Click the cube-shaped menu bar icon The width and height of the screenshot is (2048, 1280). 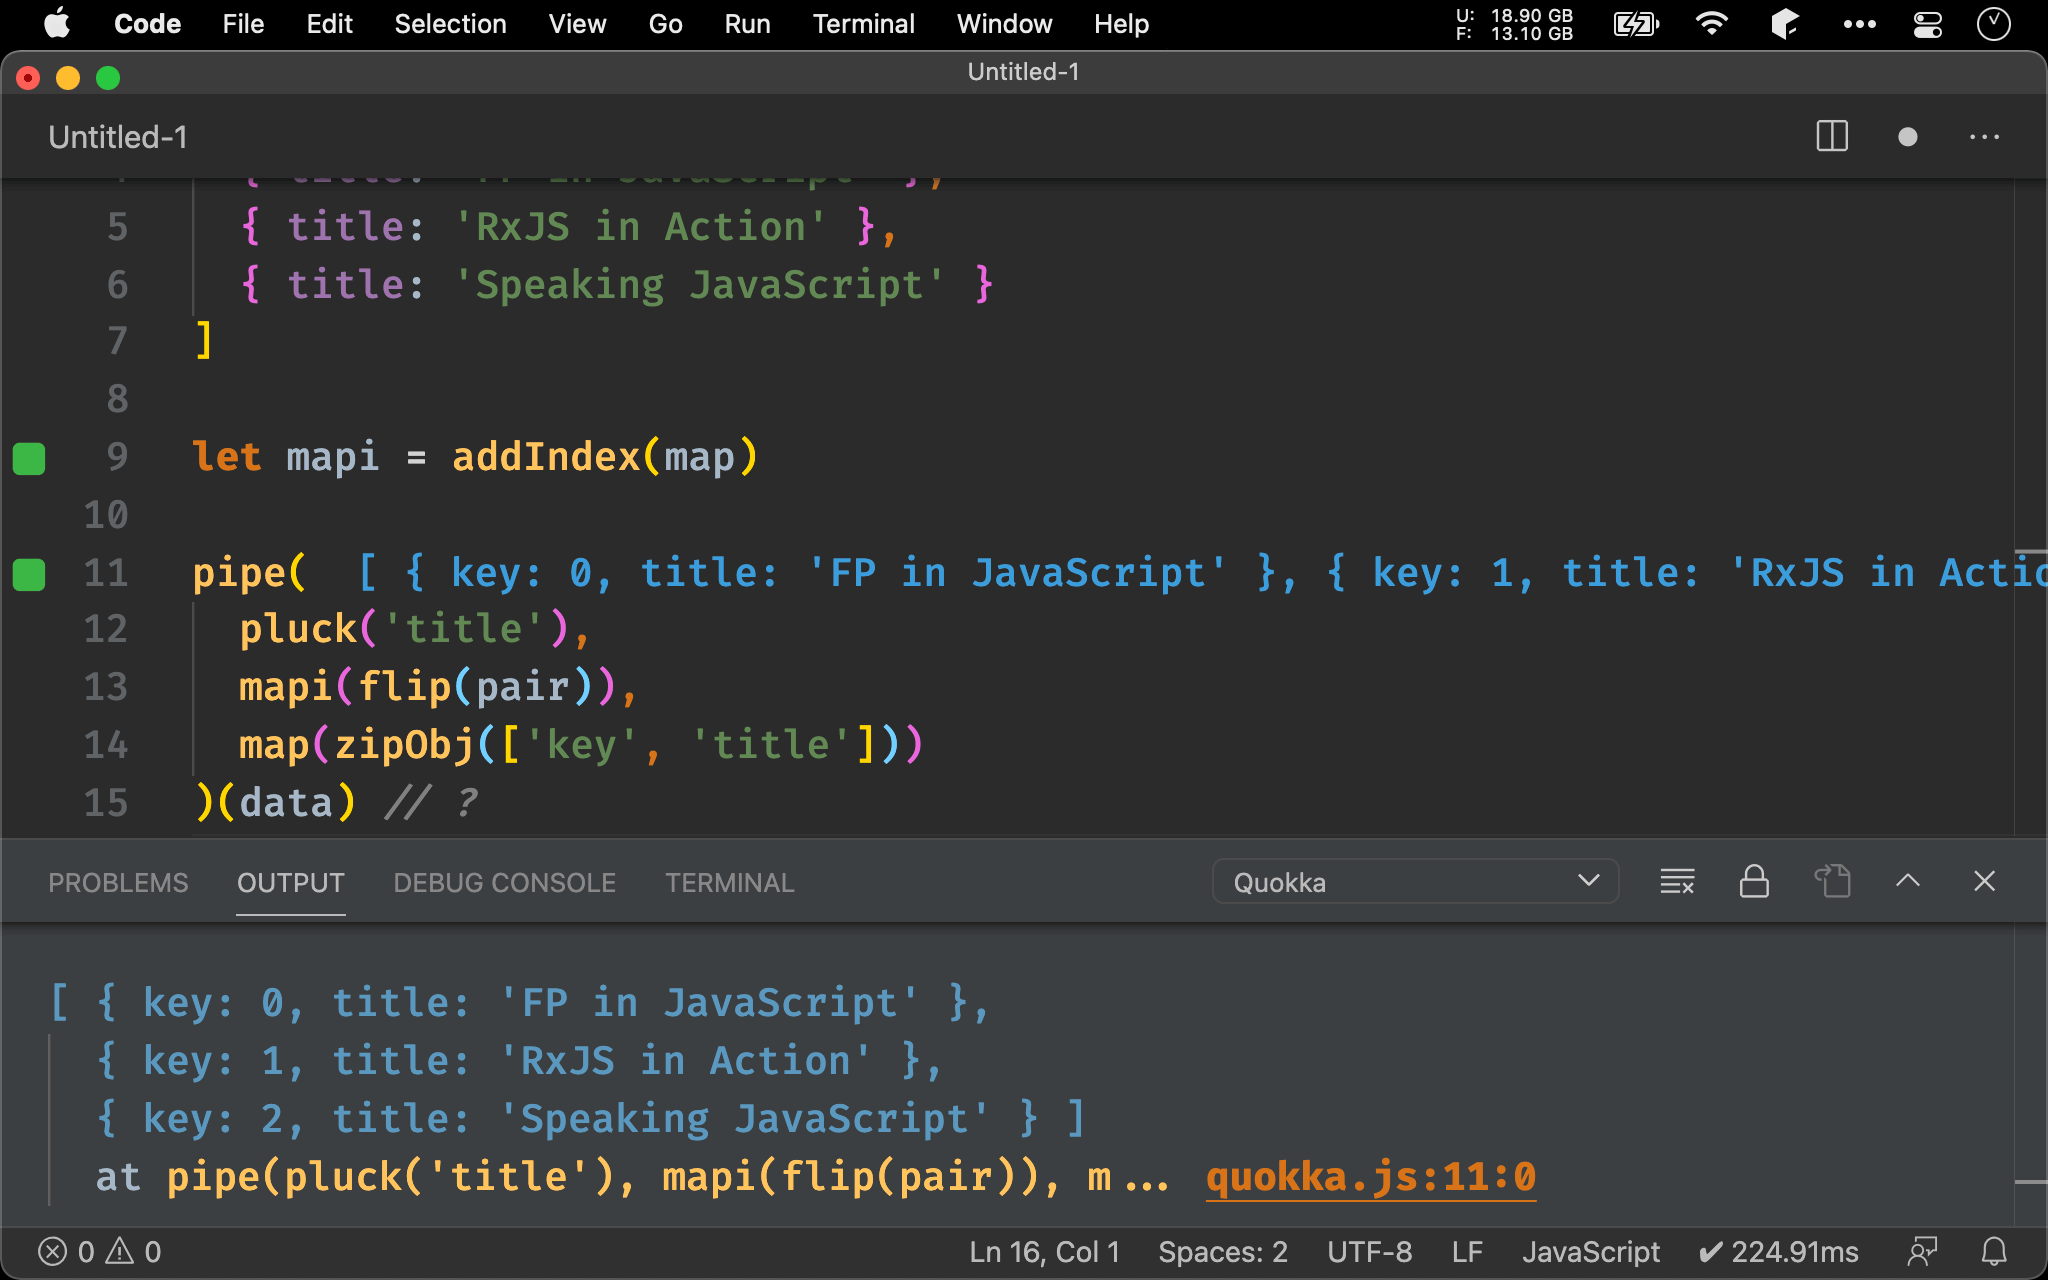[1785, 24]
